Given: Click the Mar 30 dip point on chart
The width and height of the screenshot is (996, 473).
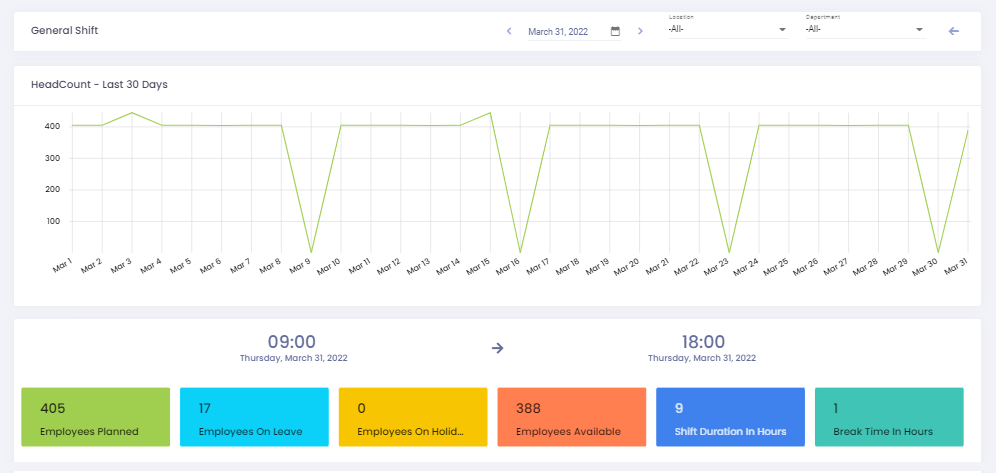Looking at the screenshot, I should click(938, 253).
